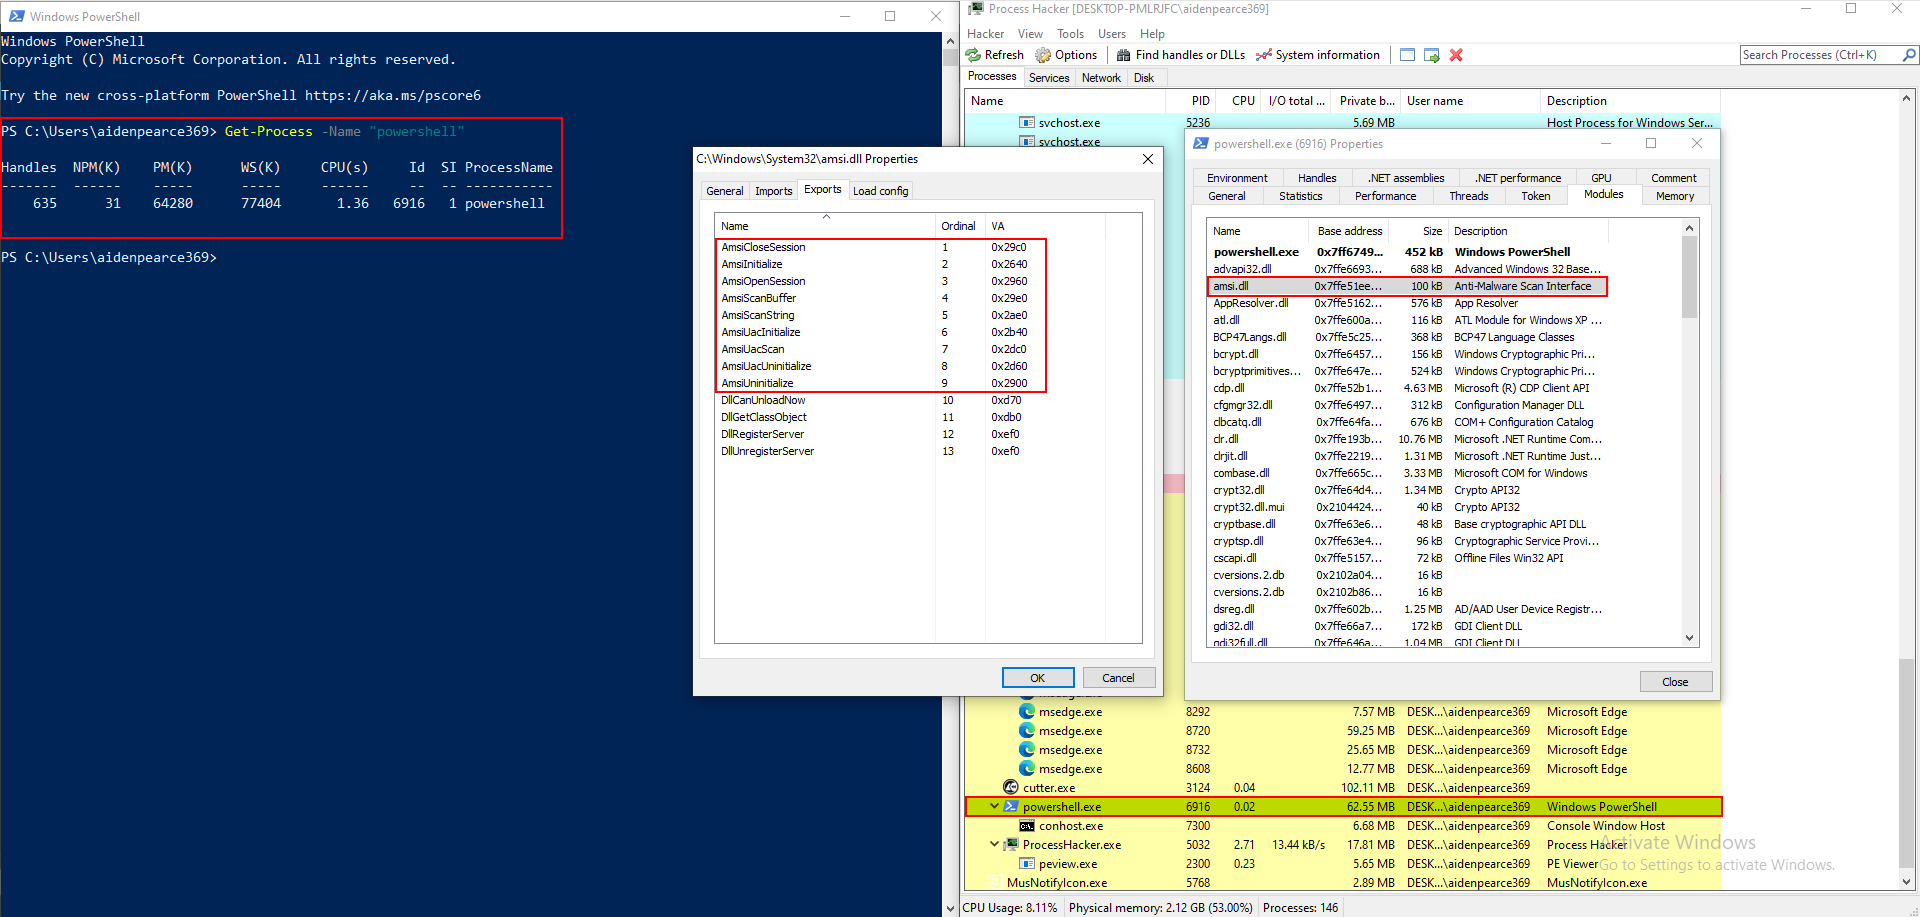1920x917 pixels.
Task: Collapse the powershell.exe tree node
Action: tap(994, 806)
